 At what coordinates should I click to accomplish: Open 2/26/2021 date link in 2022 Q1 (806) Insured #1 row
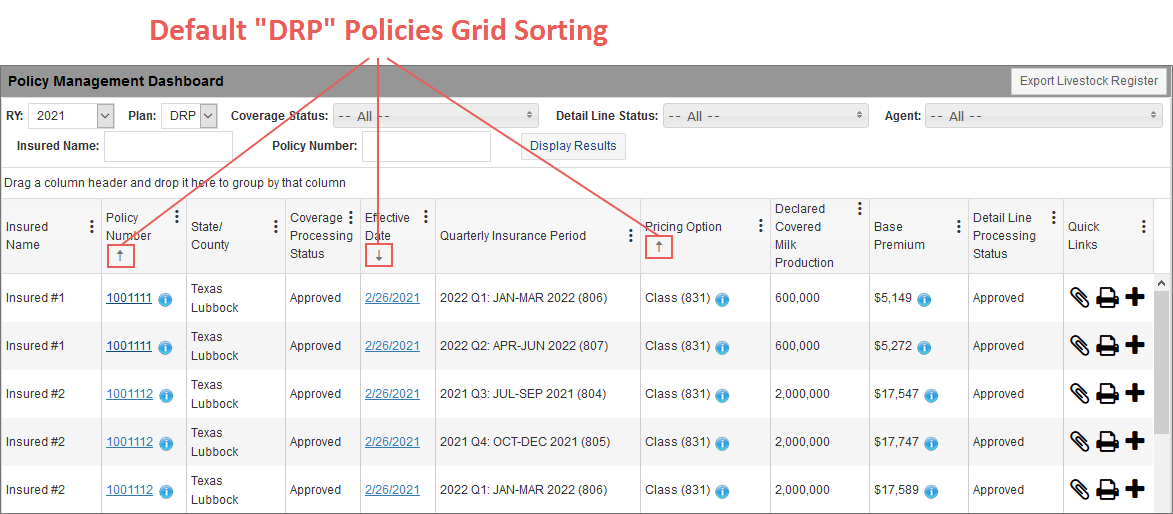pos(392,298)
